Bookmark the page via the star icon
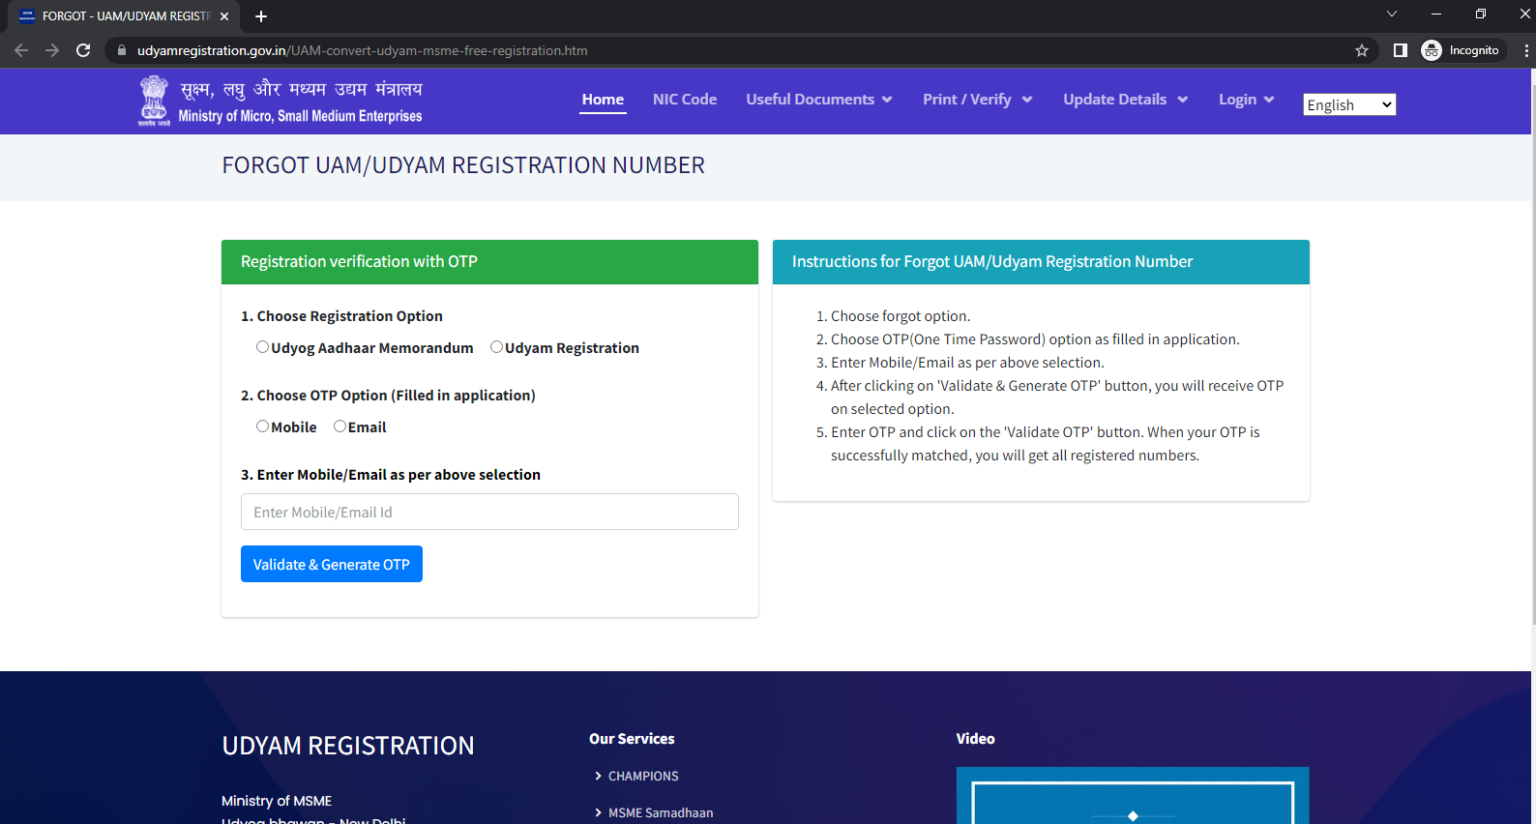The width and height of the screenshot is (1536, 824). pyautogui.click(x=1362, y=50)
